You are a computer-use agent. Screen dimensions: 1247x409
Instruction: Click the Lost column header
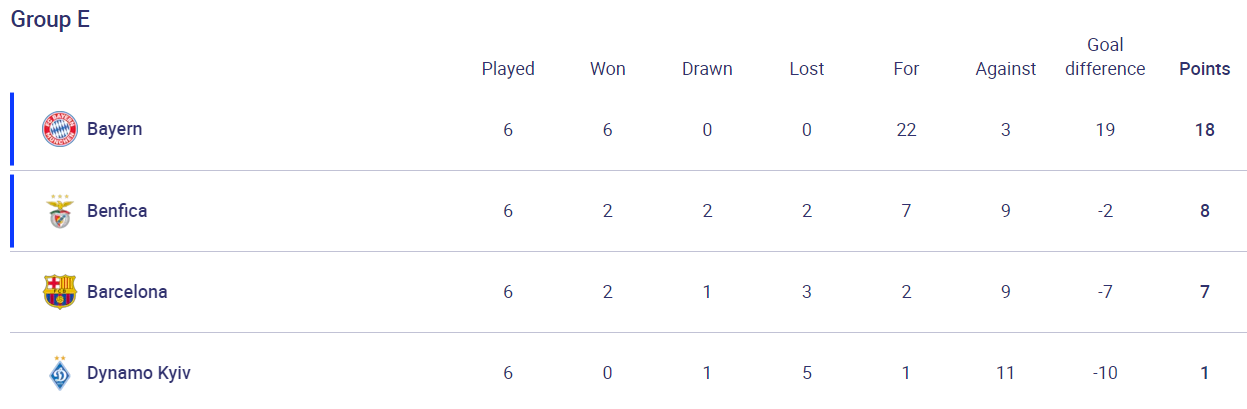click(x=807, y=69)
